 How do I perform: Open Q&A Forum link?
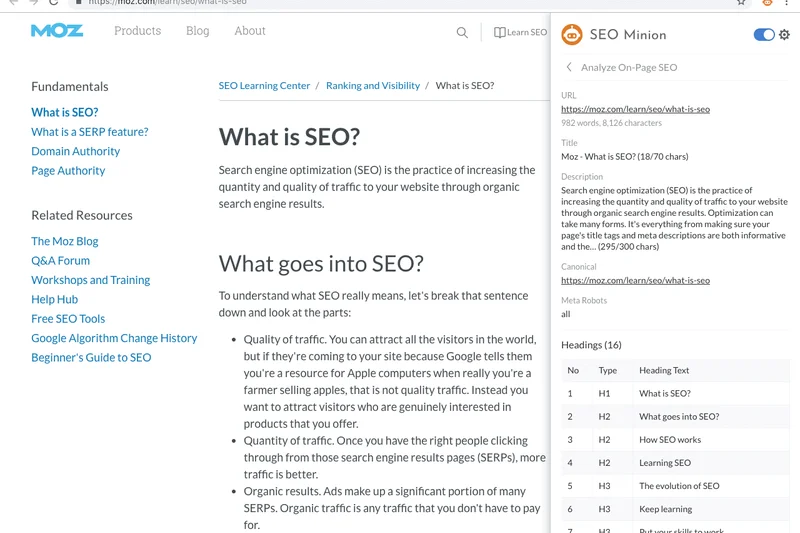tap(60, 261)
